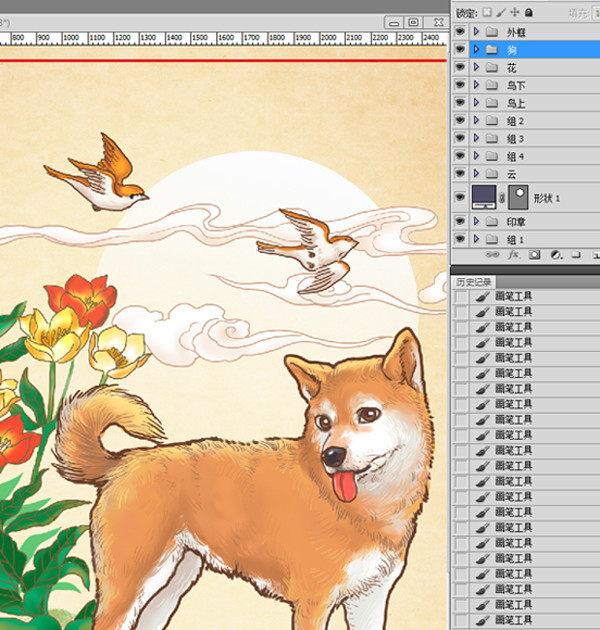Expand the 花 group triangle

[x=477, y=67]
